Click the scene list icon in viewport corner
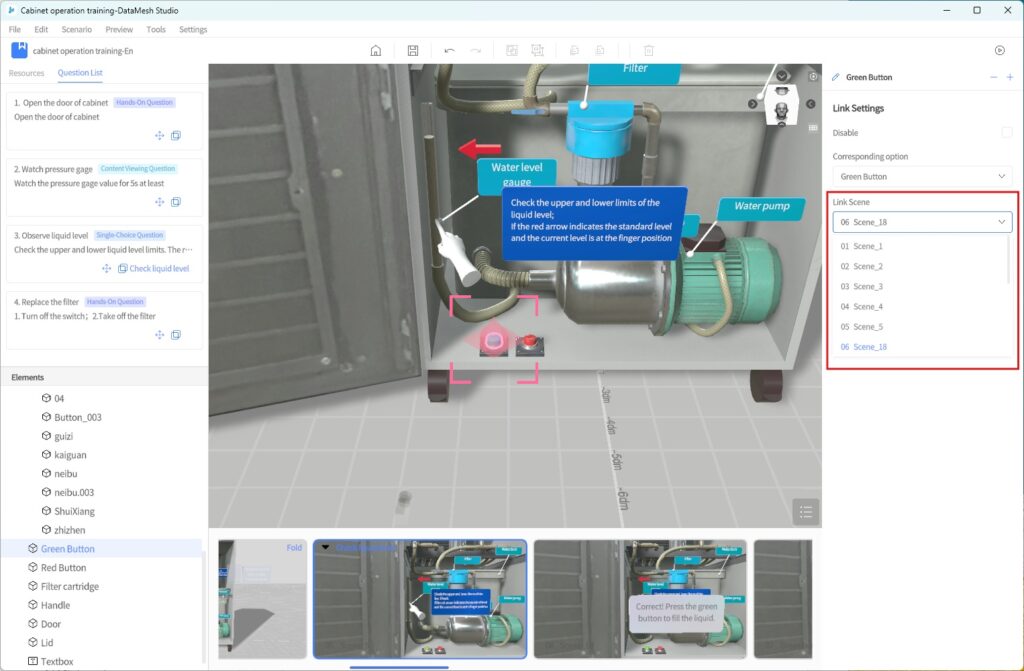The height and width of the screenshot is (671, 1024). [x=805, y=511]
